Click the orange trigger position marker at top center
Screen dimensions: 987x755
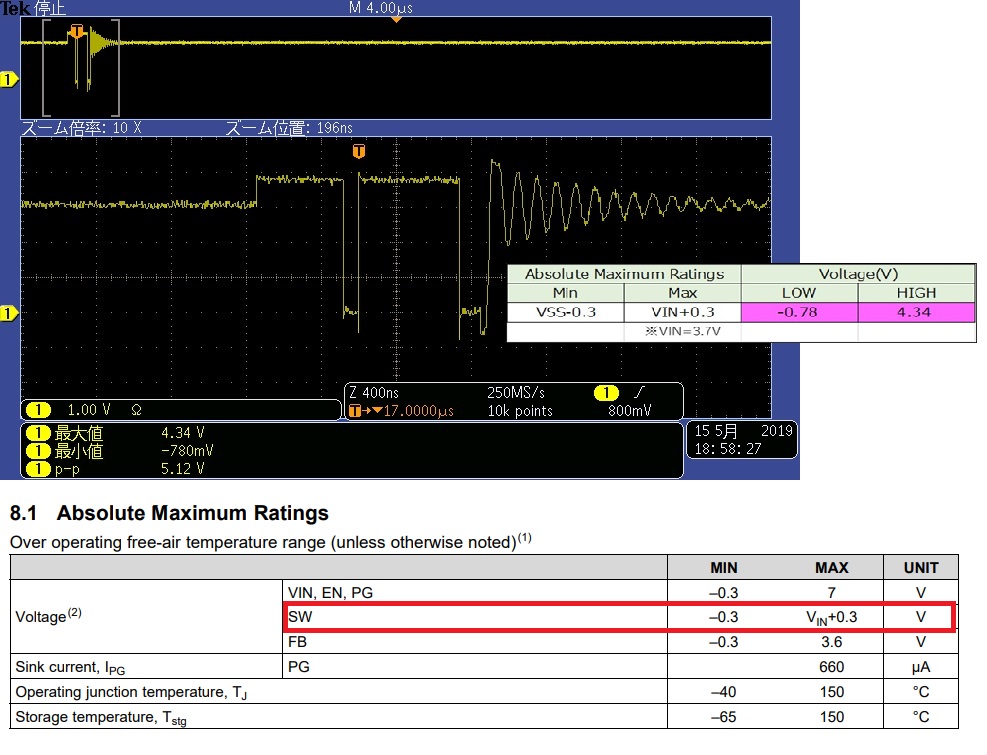tap(397, 20)
